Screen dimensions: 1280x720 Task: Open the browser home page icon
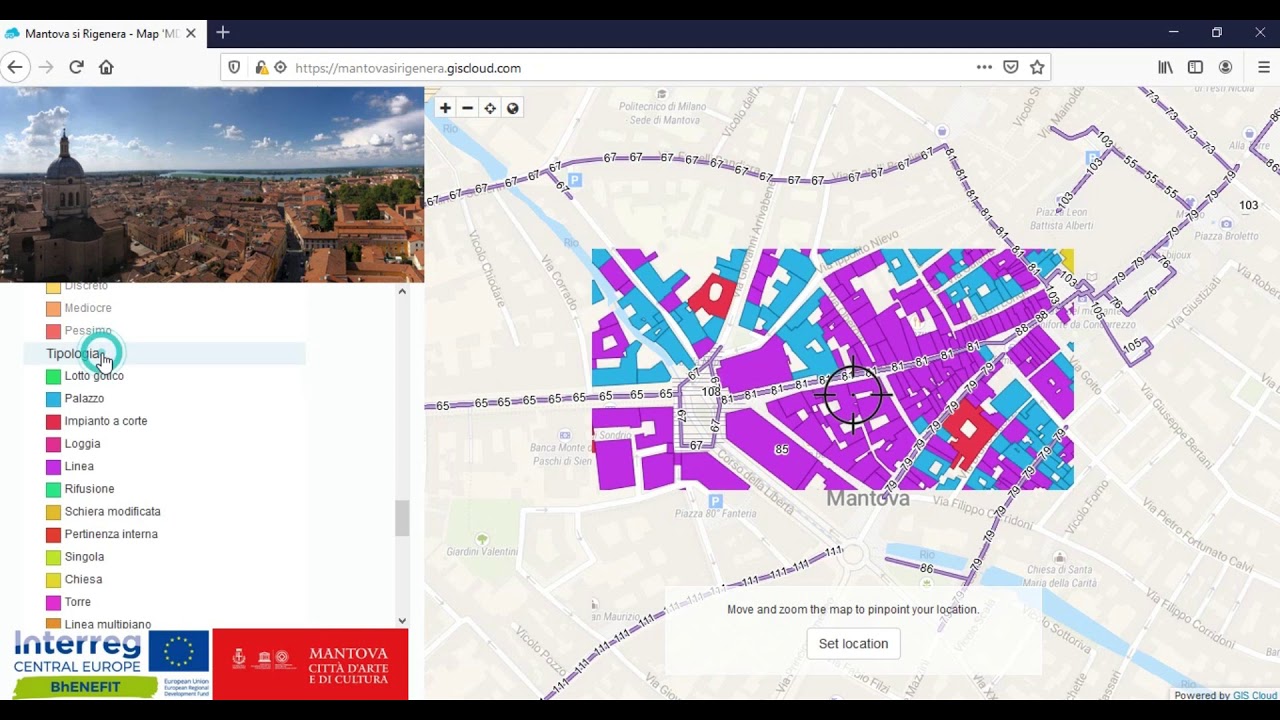[x=106, y=67]
